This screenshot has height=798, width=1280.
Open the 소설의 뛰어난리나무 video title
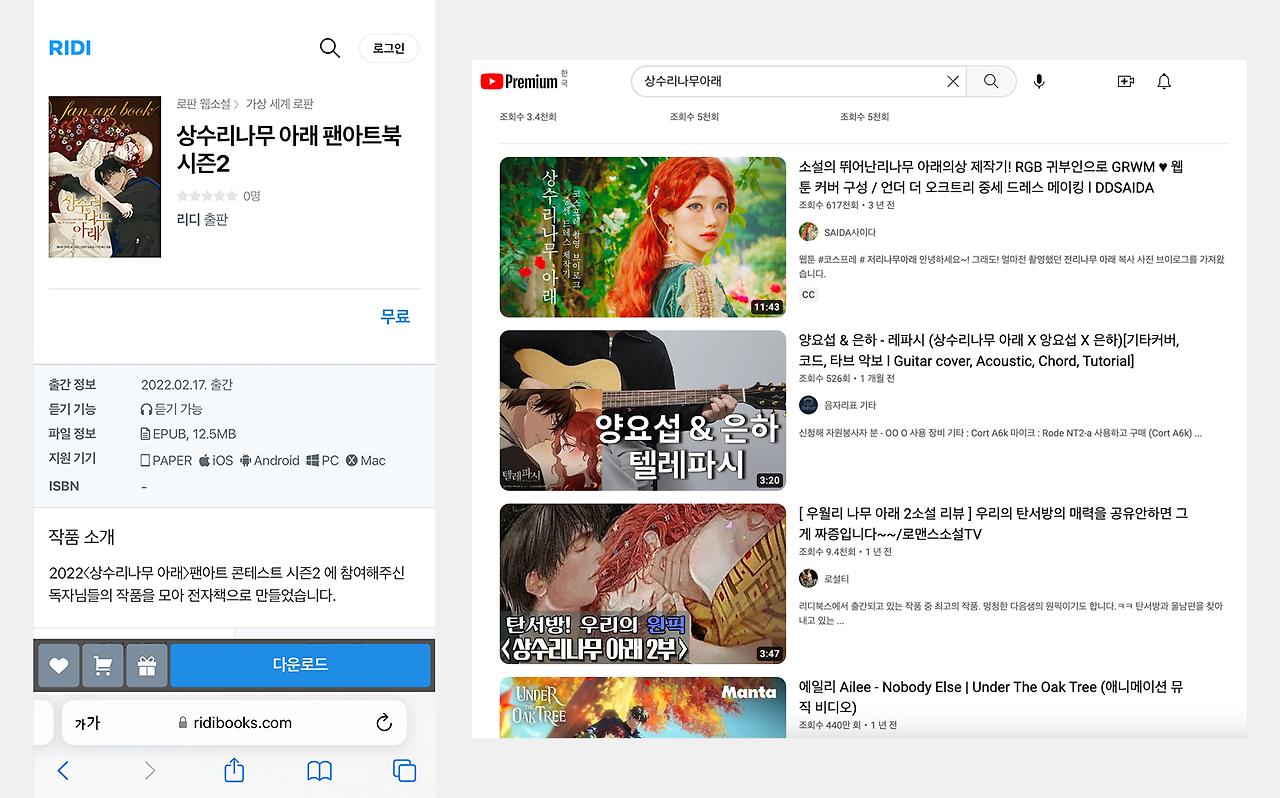pos(990,177)
